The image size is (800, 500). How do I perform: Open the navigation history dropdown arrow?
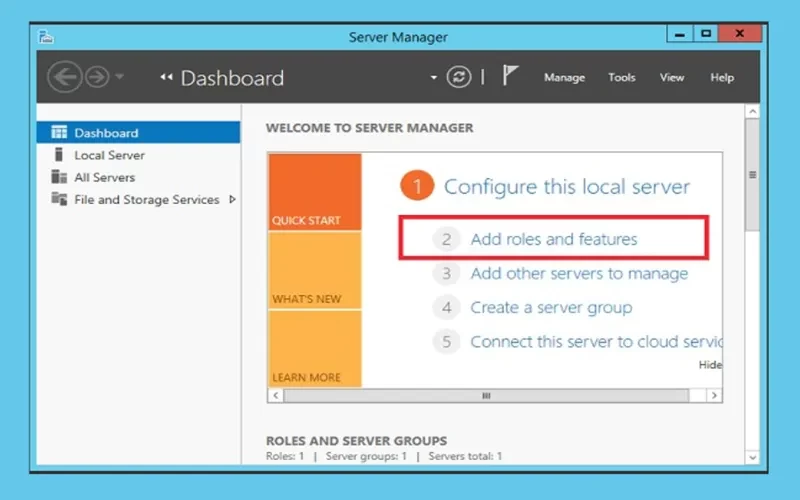click(119, 77)
